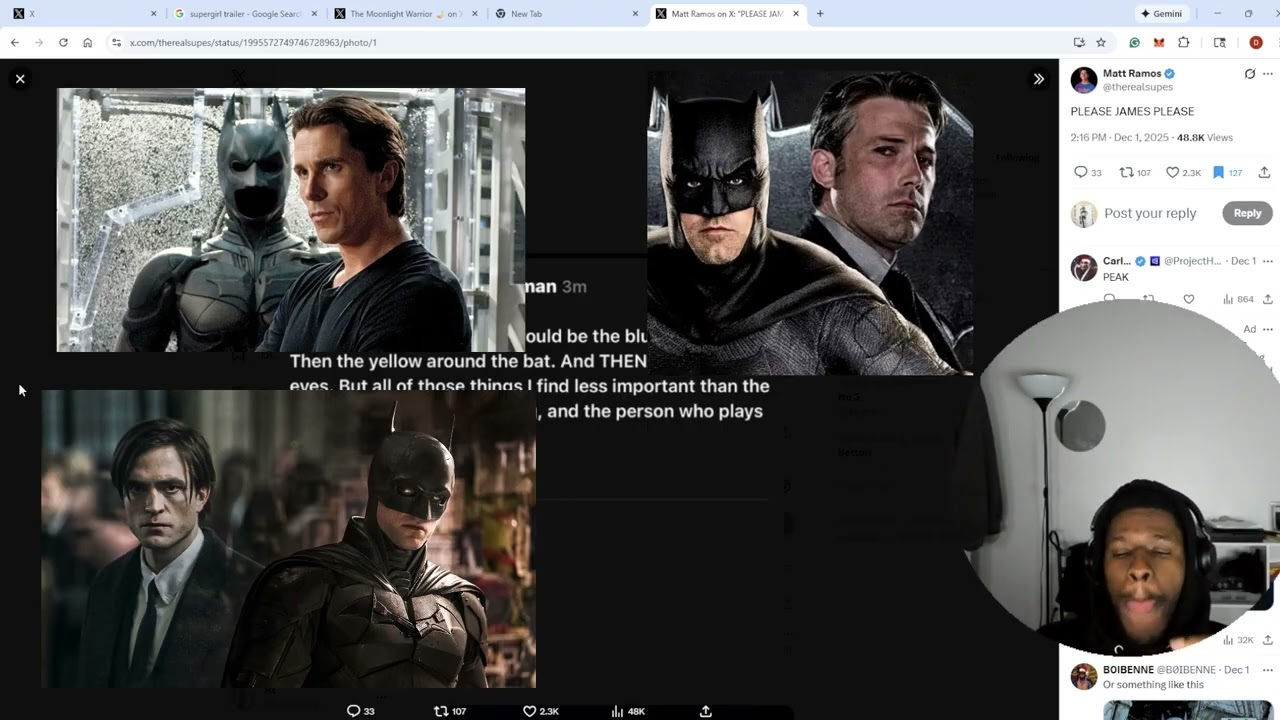
Task: Click the Grok explain icon on post
Action: click(x=1250, y=74)
